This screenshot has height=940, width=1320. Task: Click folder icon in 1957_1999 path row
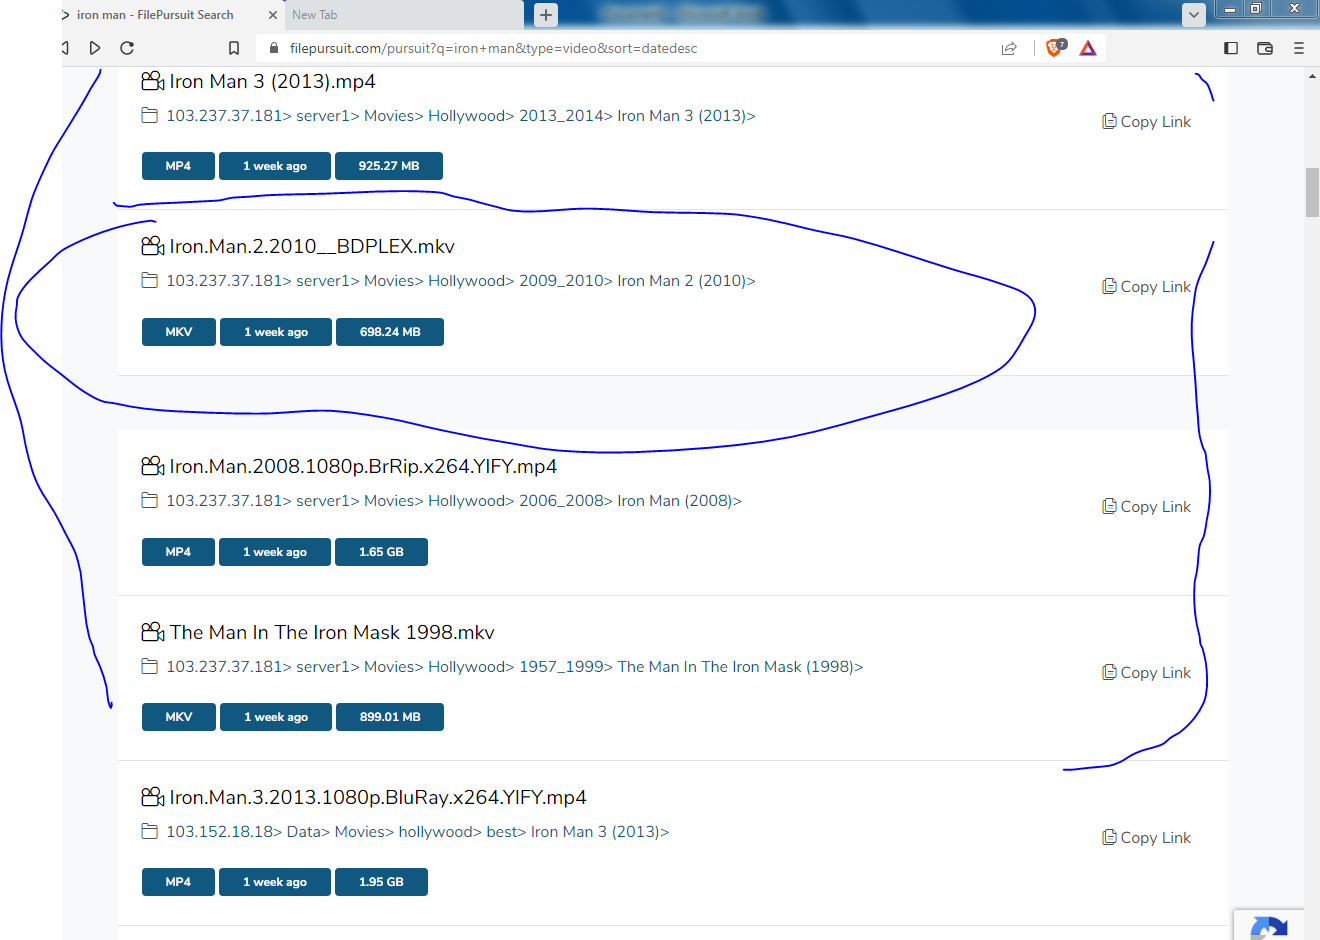(x=150, y=667)
